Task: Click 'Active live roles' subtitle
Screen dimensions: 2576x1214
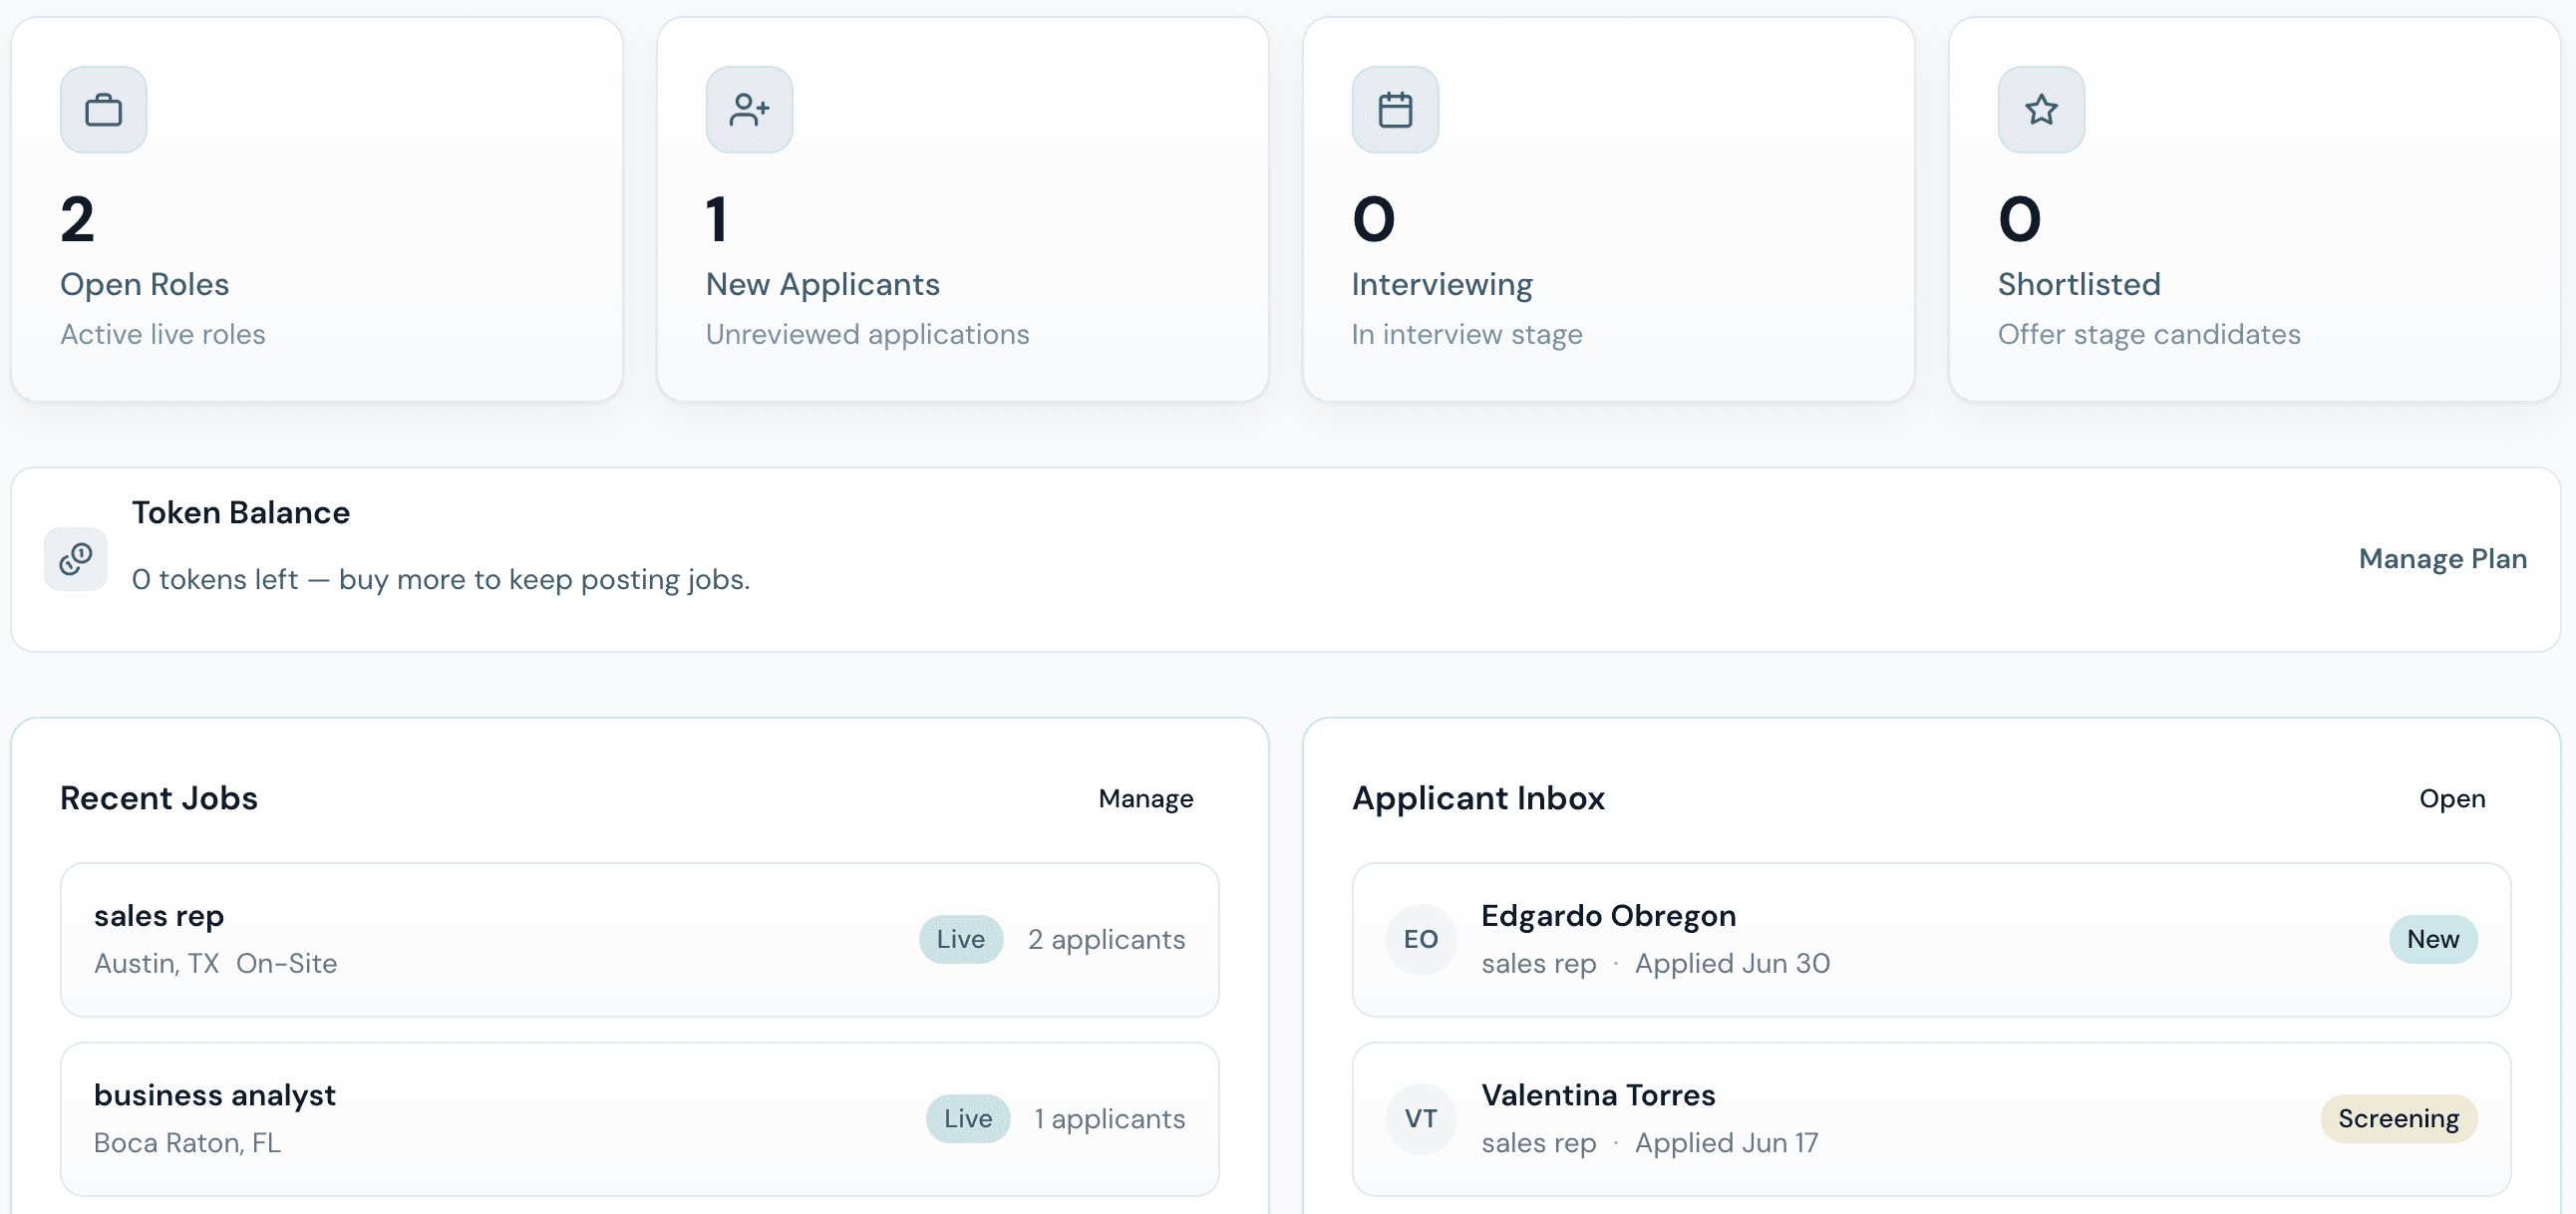Action: 163,334
